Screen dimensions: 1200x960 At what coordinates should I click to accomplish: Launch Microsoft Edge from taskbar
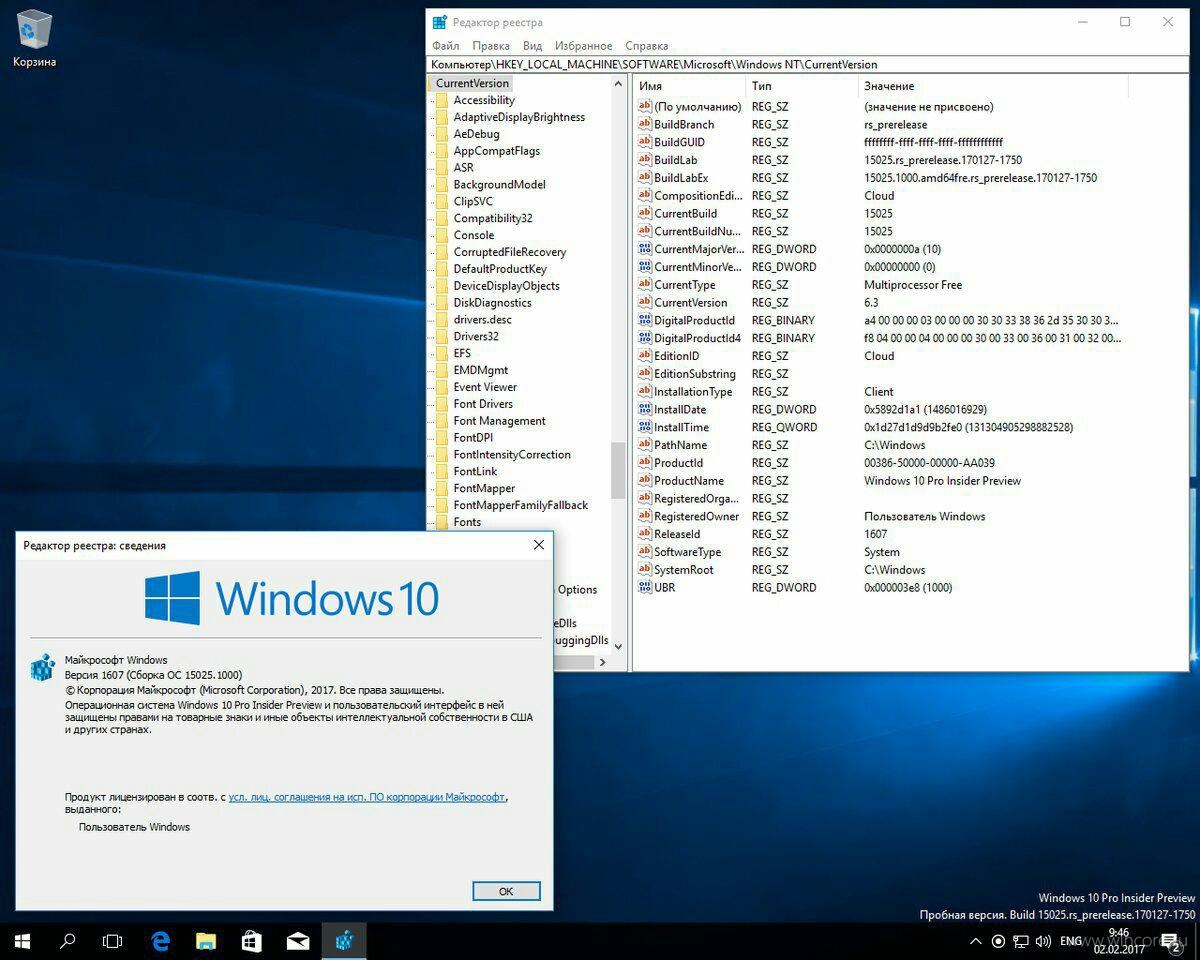tap(160, 941)
